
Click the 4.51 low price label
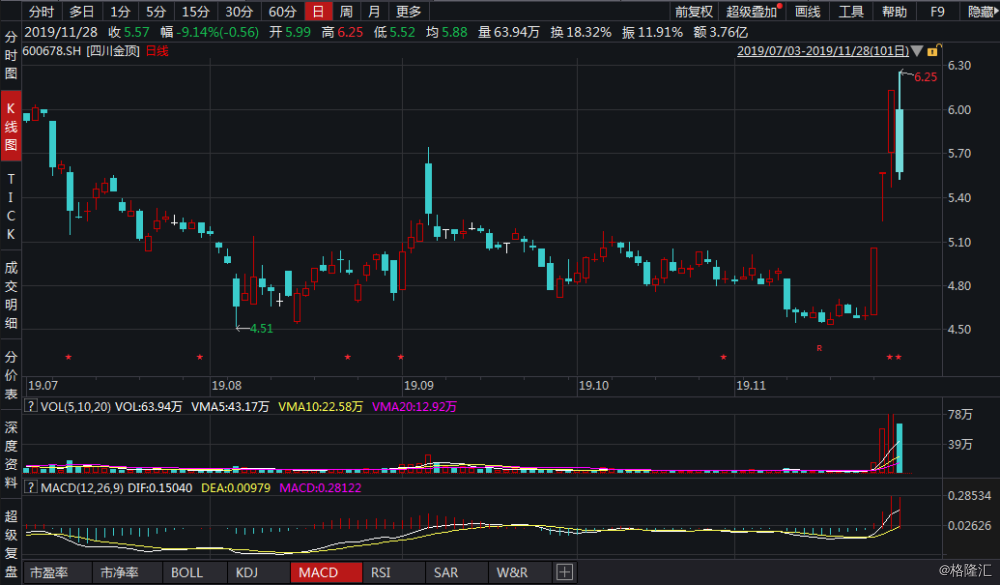(x=261, y=329)
